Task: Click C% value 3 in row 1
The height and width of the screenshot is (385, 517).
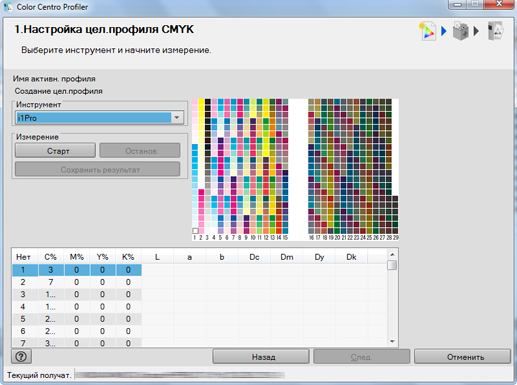Action: click(51, 270)
